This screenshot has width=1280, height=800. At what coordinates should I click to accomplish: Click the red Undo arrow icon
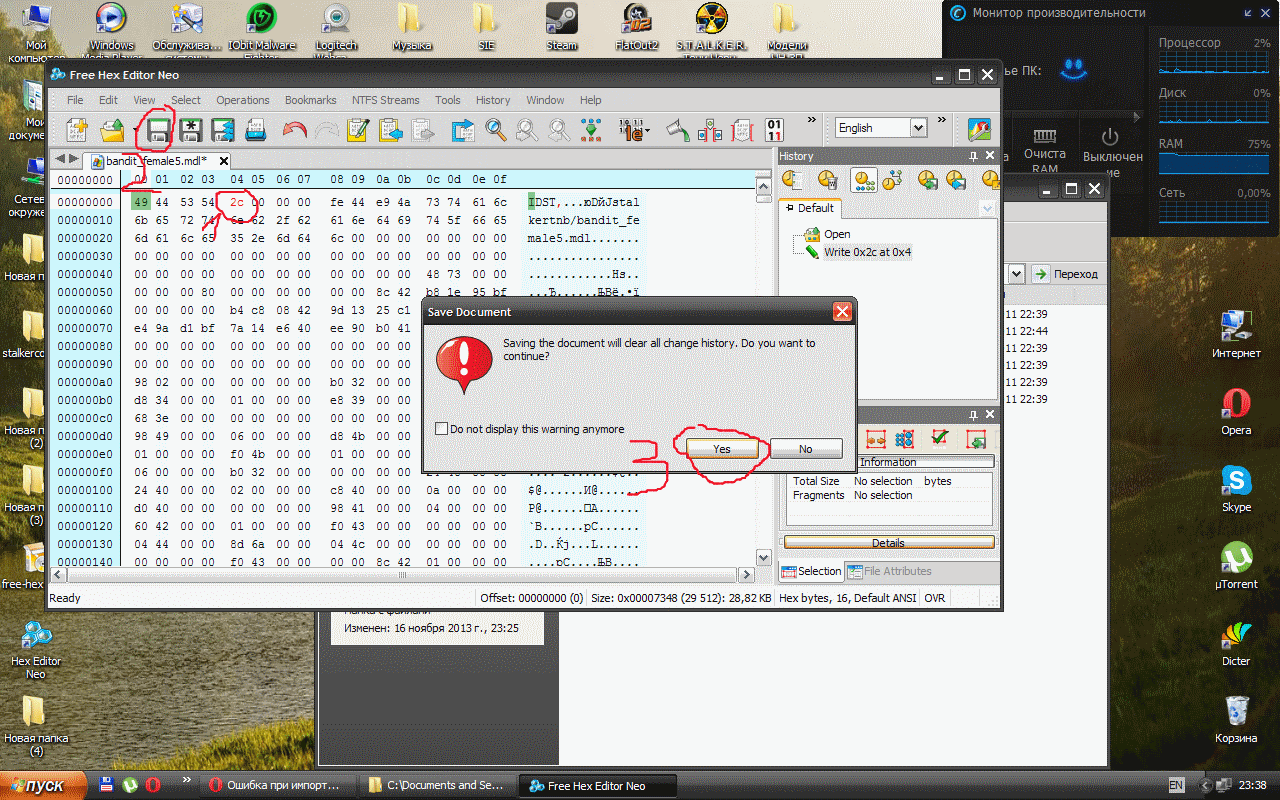click(x=294, y=129)
